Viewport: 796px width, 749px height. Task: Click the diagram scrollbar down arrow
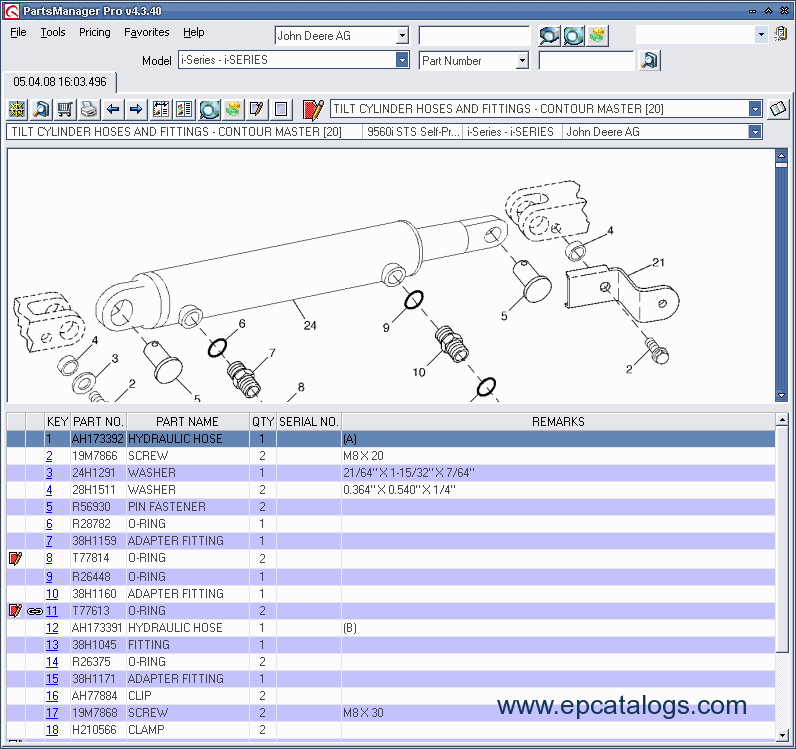coord(781,395)
